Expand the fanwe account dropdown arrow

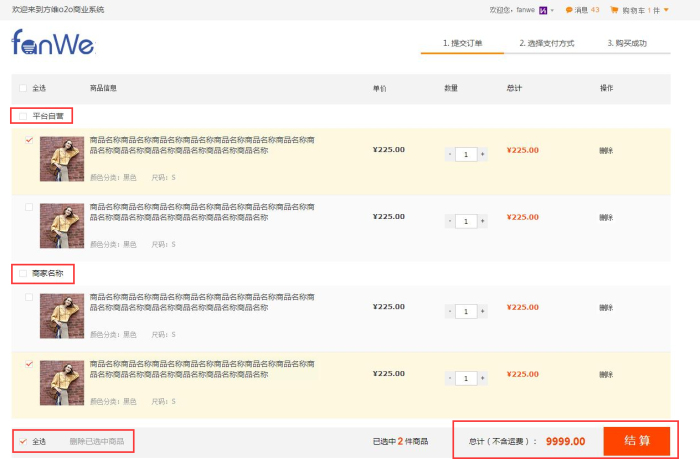[552, 10]
